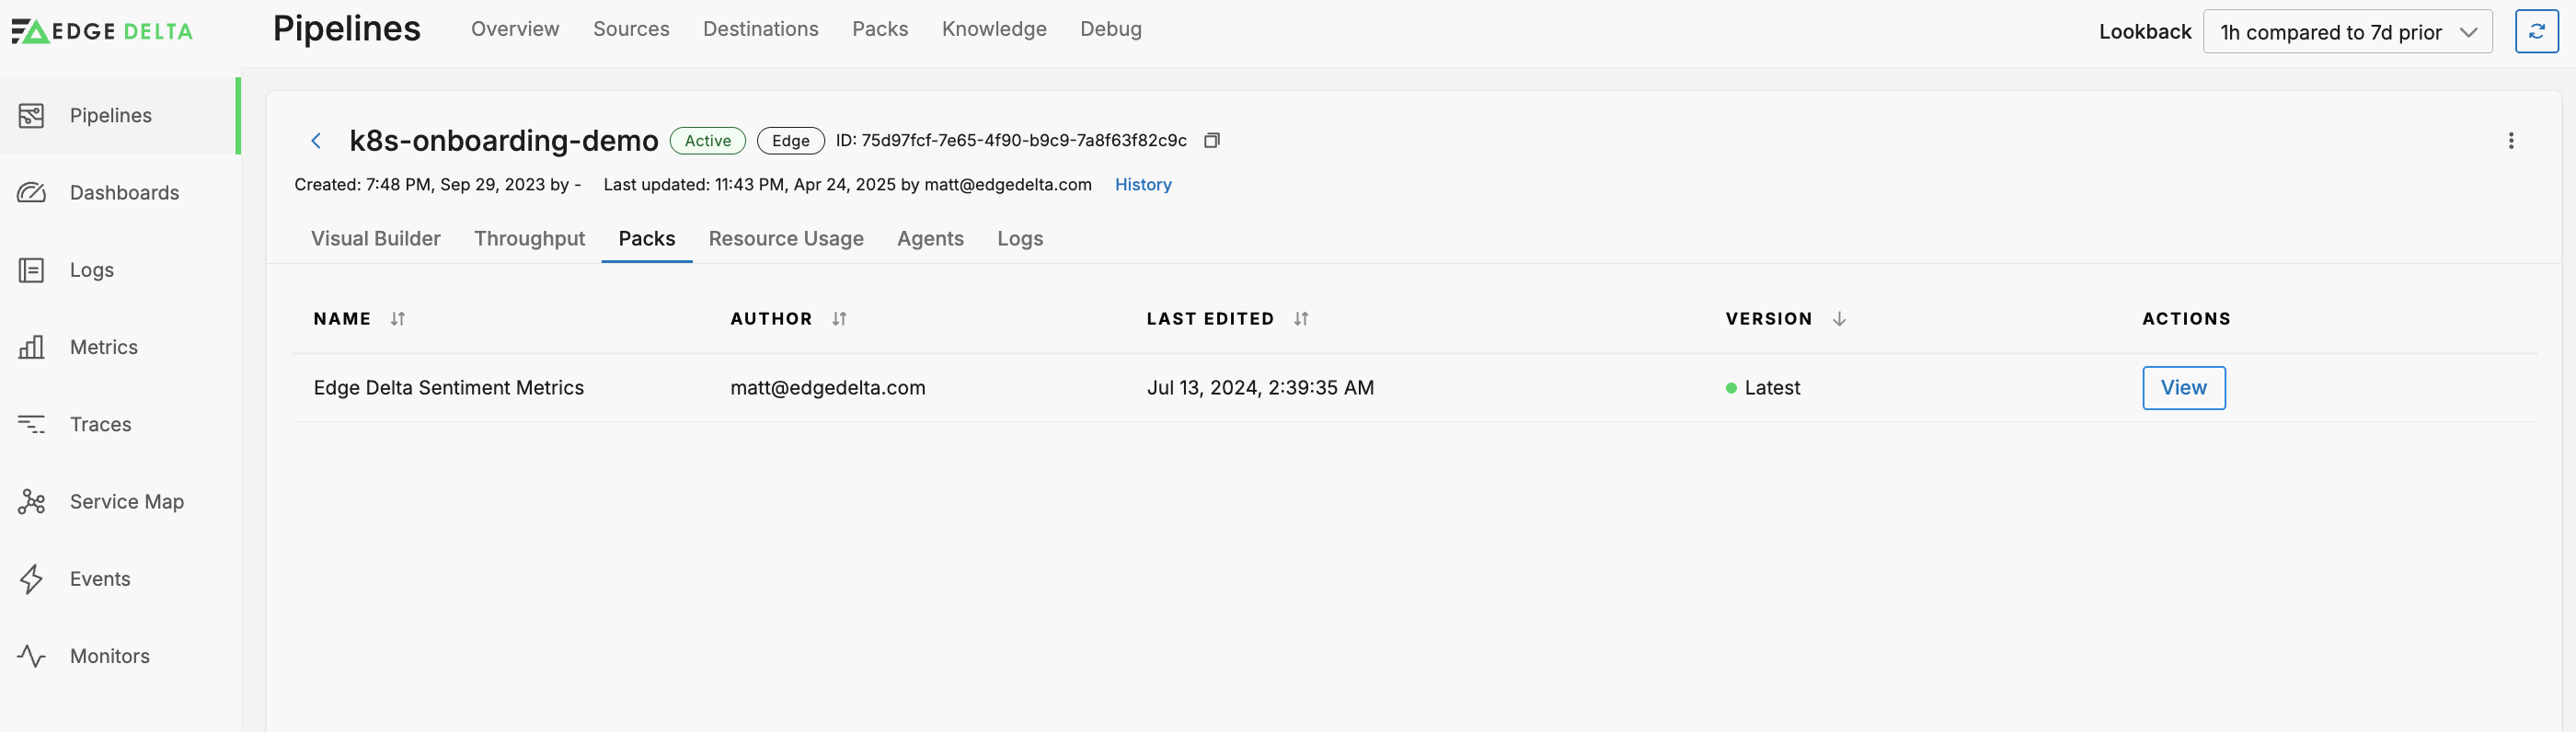Click the Service Map node icon

pyautogui.click(x=31, y=501)
